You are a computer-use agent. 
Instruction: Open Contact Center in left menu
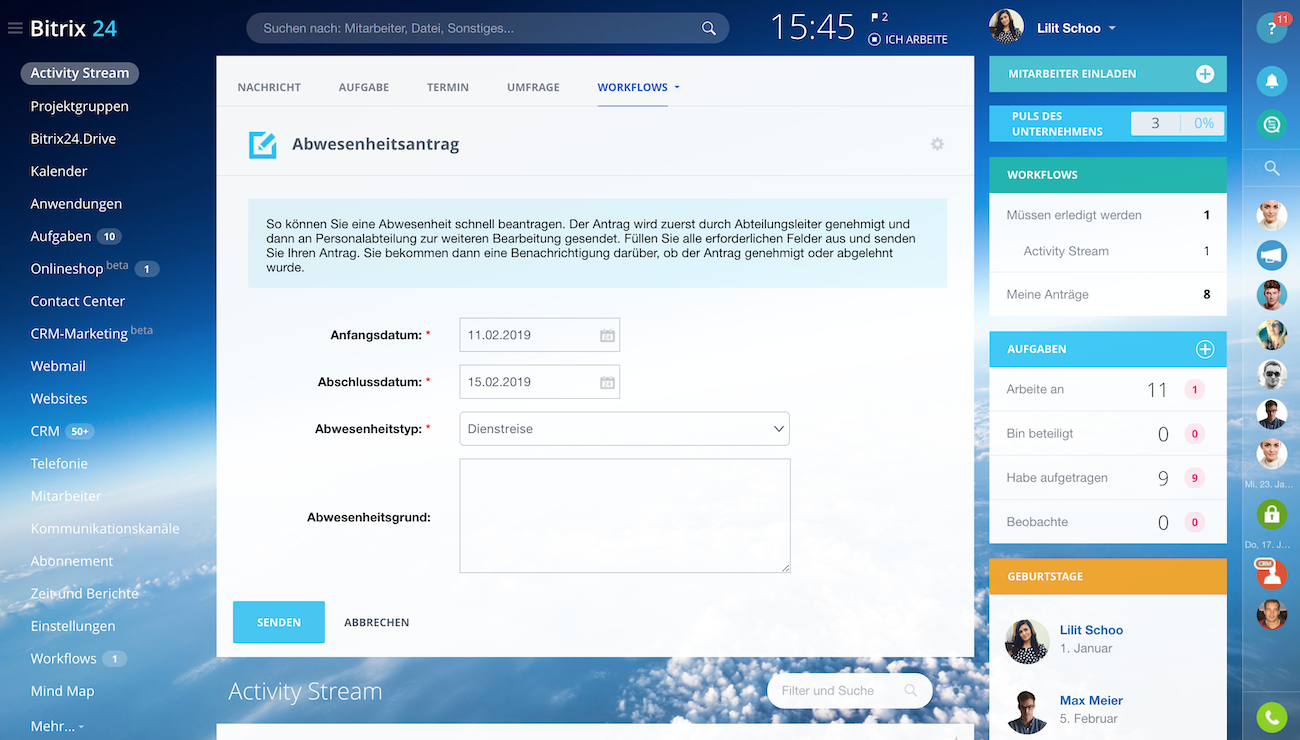click(78, 301)
